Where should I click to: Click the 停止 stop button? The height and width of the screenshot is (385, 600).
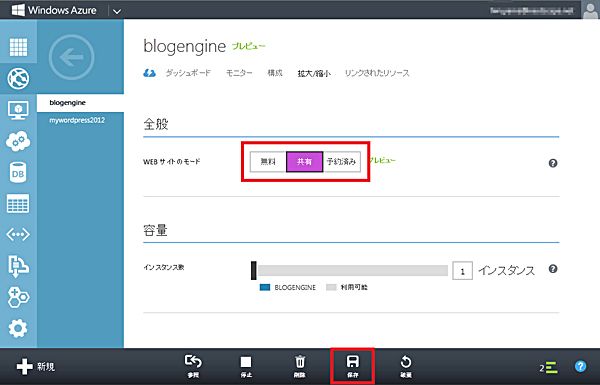246,366
